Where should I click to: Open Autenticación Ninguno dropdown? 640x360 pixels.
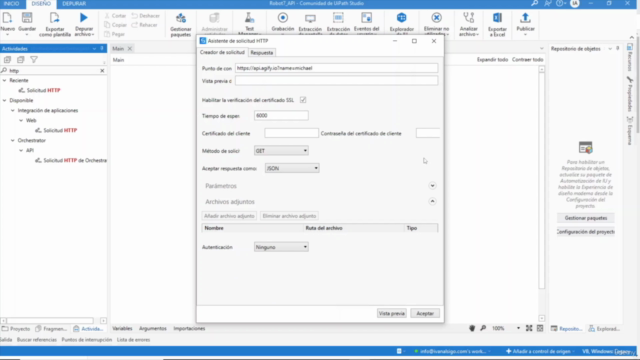click(281, 247)
